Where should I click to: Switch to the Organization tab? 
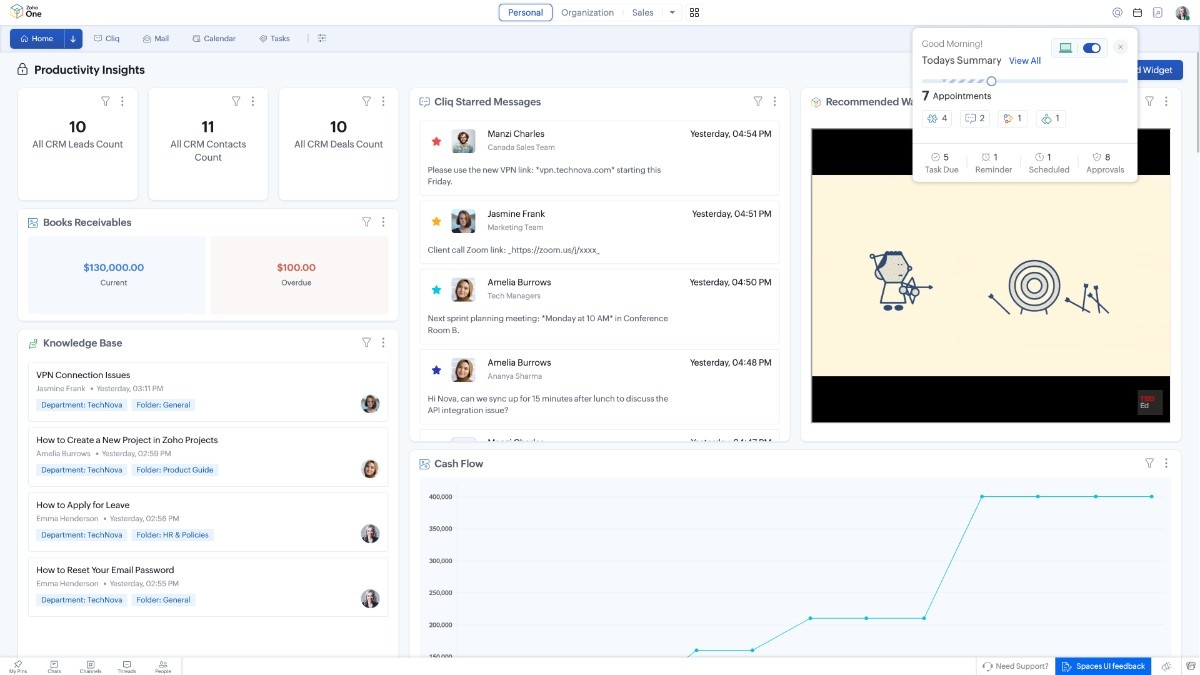coord(587,13)
